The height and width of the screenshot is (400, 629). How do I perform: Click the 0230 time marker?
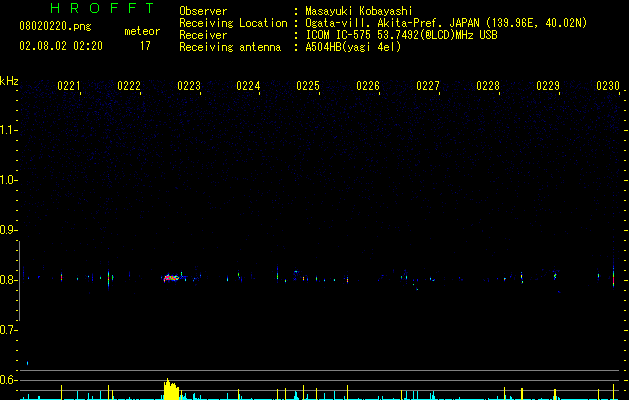pyautogui.click(x=608, y=86)
